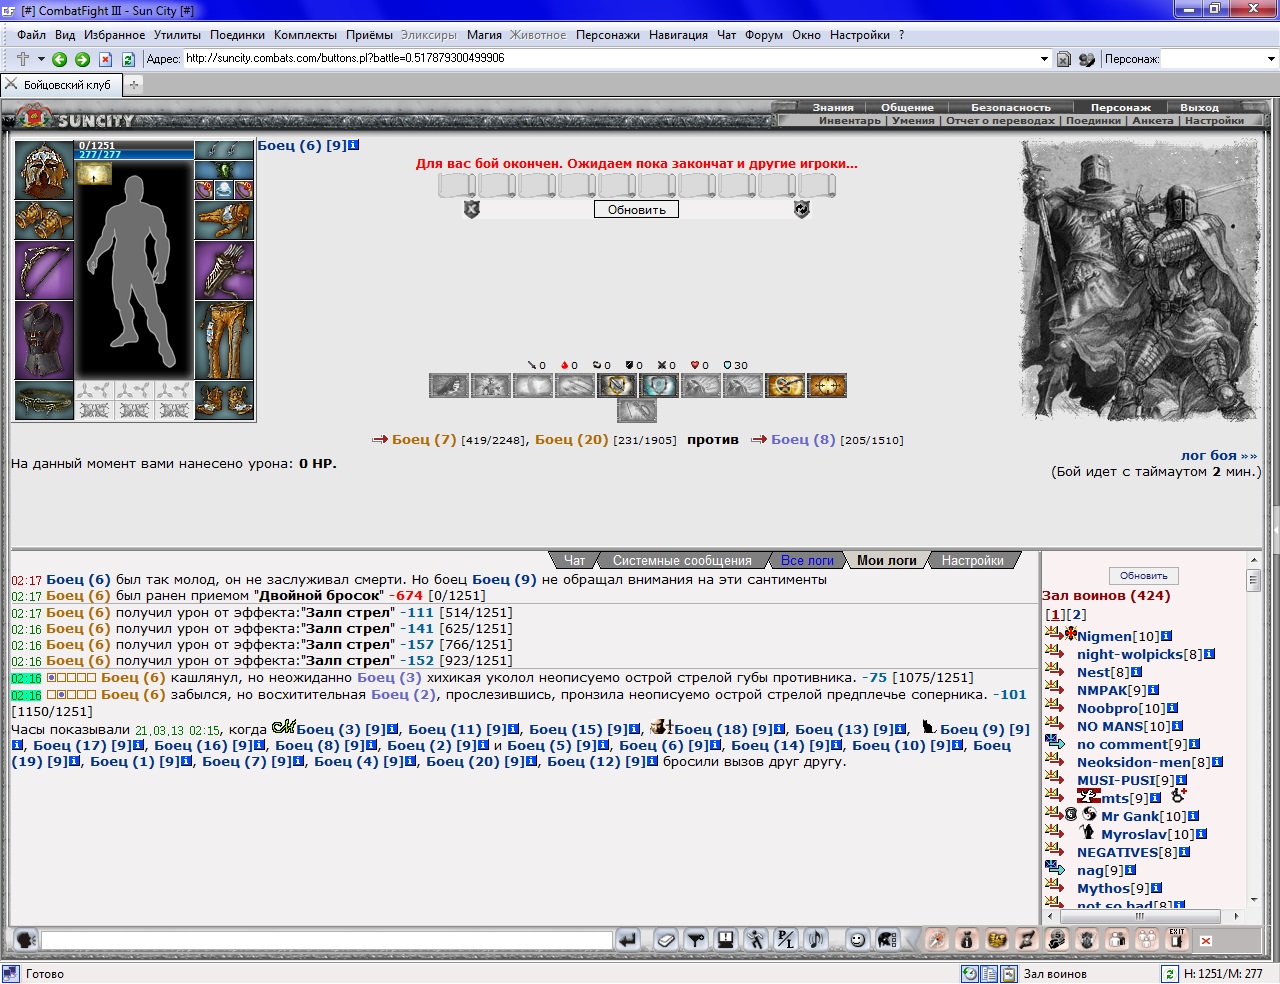Activate the glowing sword-and-shield combat technique
This screenshot has width=1280, height=984.
pyautogui.click(x=617, y=385)
